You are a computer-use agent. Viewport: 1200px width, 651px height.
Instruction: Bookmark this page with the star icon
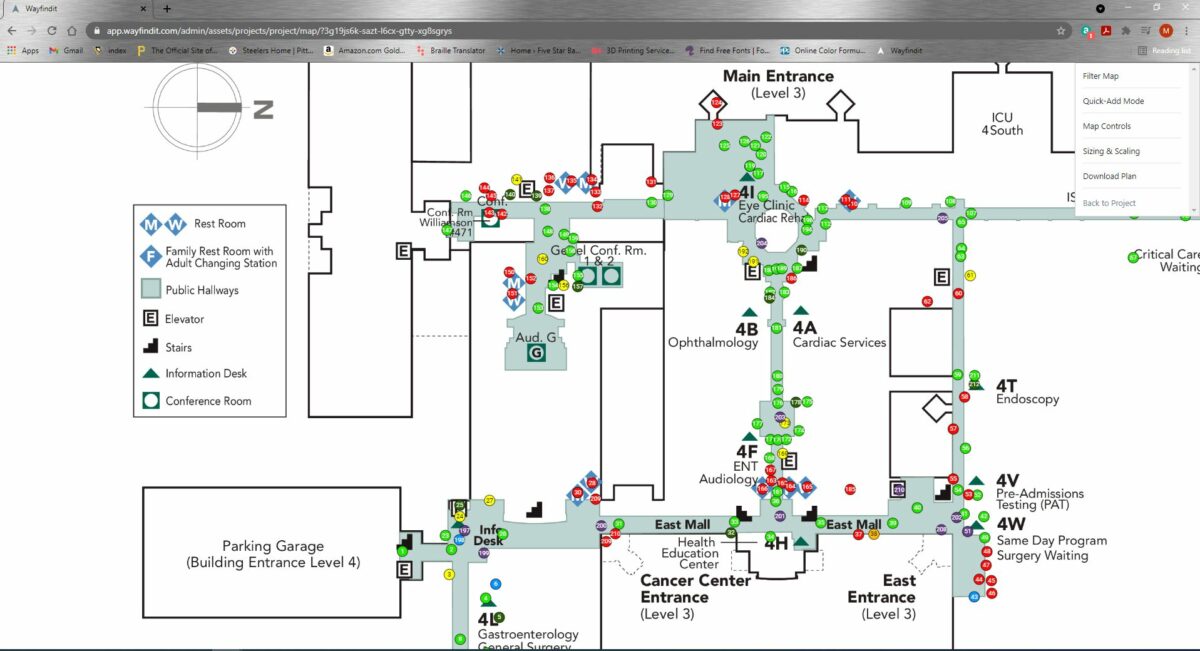point(1061,31)
